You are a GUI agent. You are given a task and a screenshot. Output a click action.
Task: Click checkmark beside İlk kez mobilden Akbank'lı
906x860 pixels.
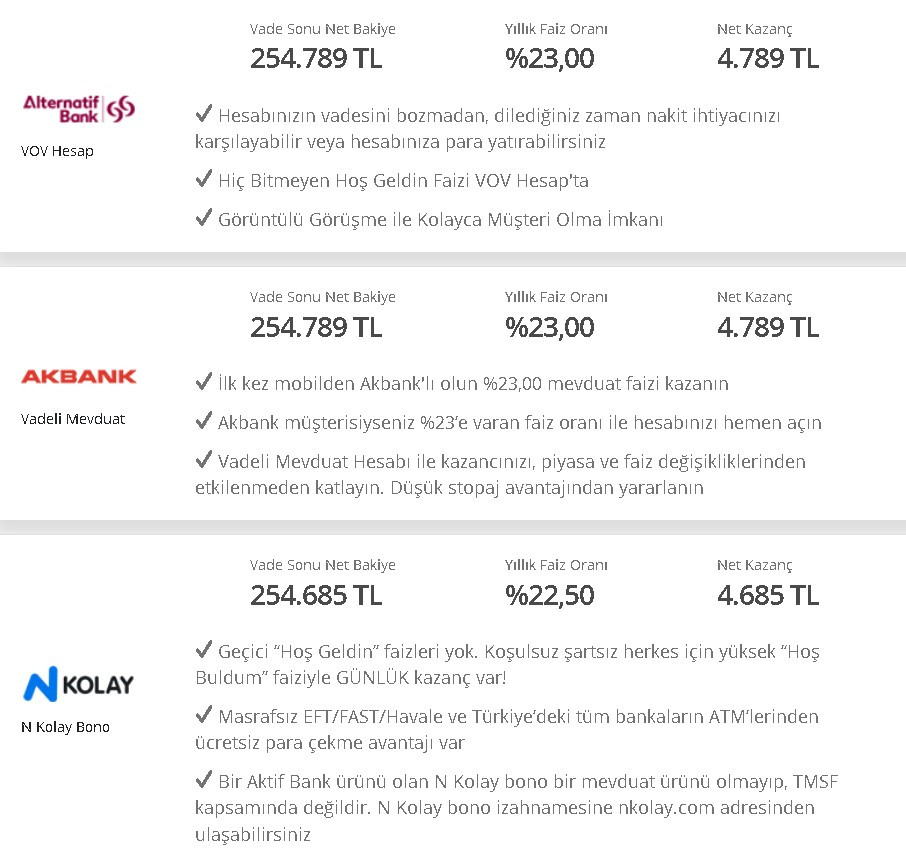point(204,381)
